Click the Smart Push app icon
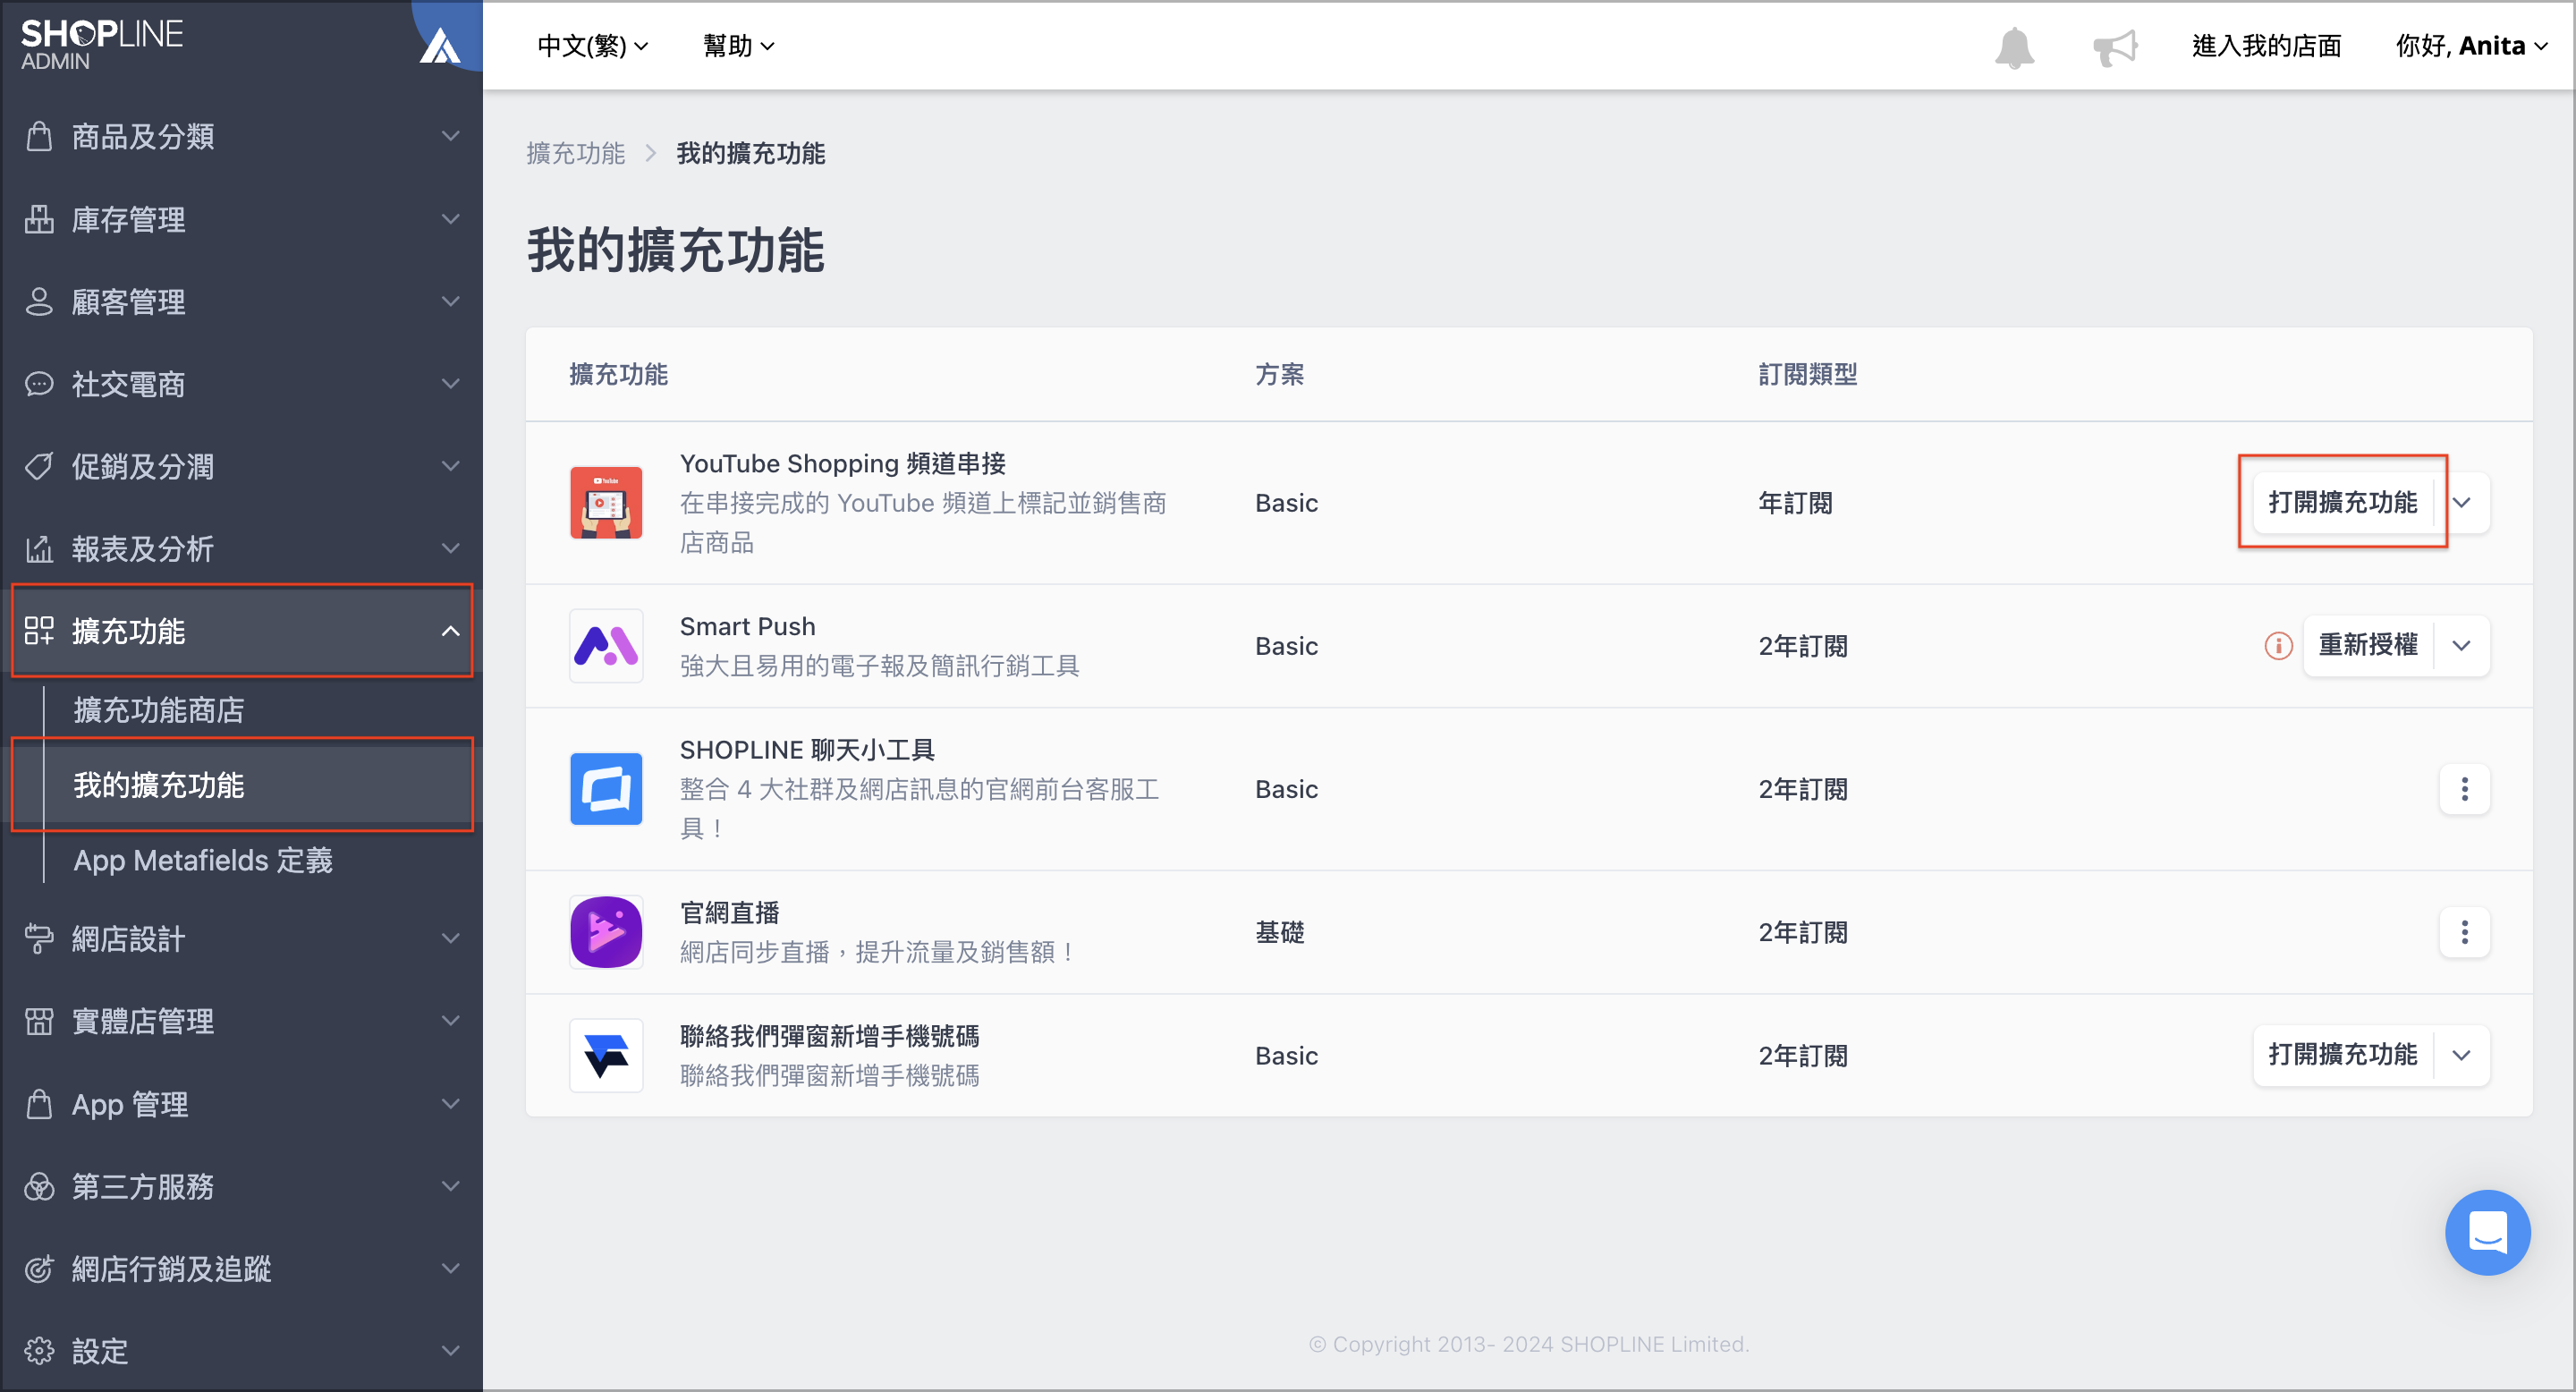 606,646
